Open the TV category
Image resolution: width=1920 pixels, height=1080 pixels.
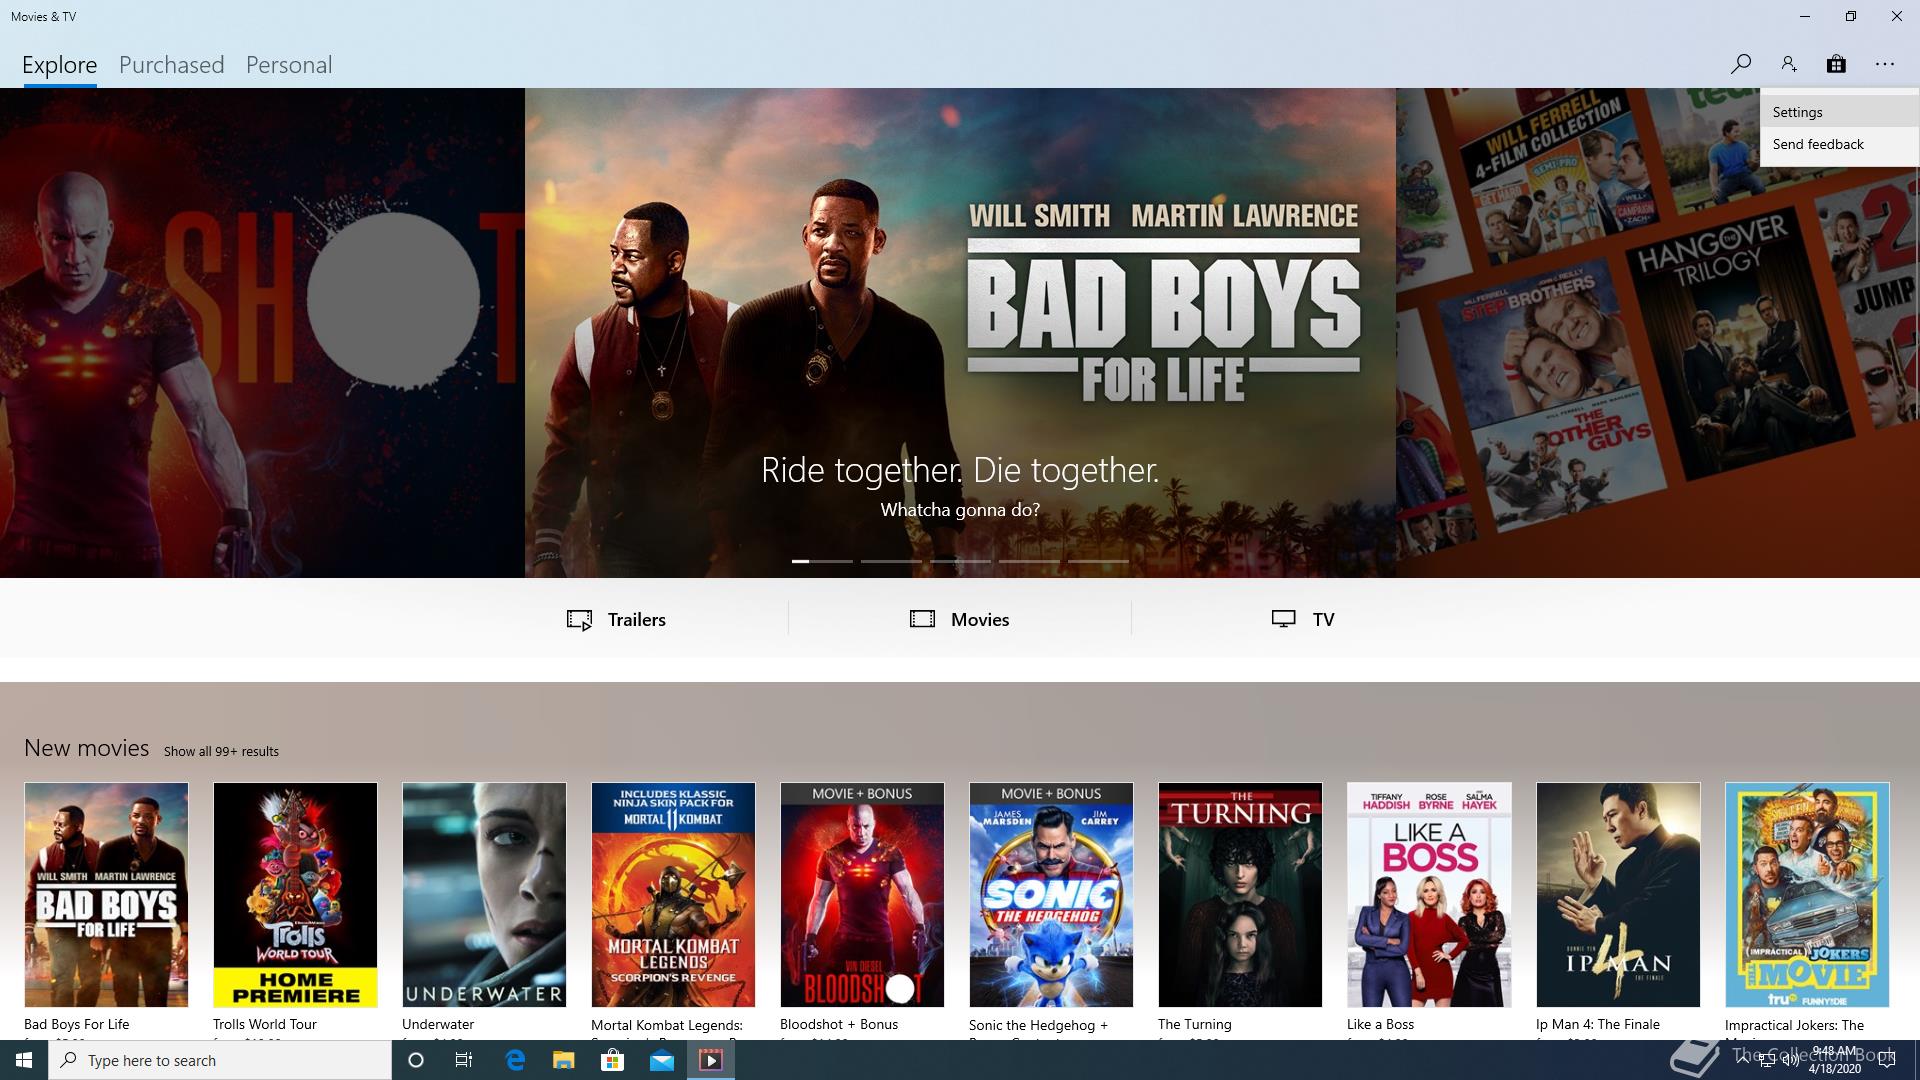[x=1303, y=619]
